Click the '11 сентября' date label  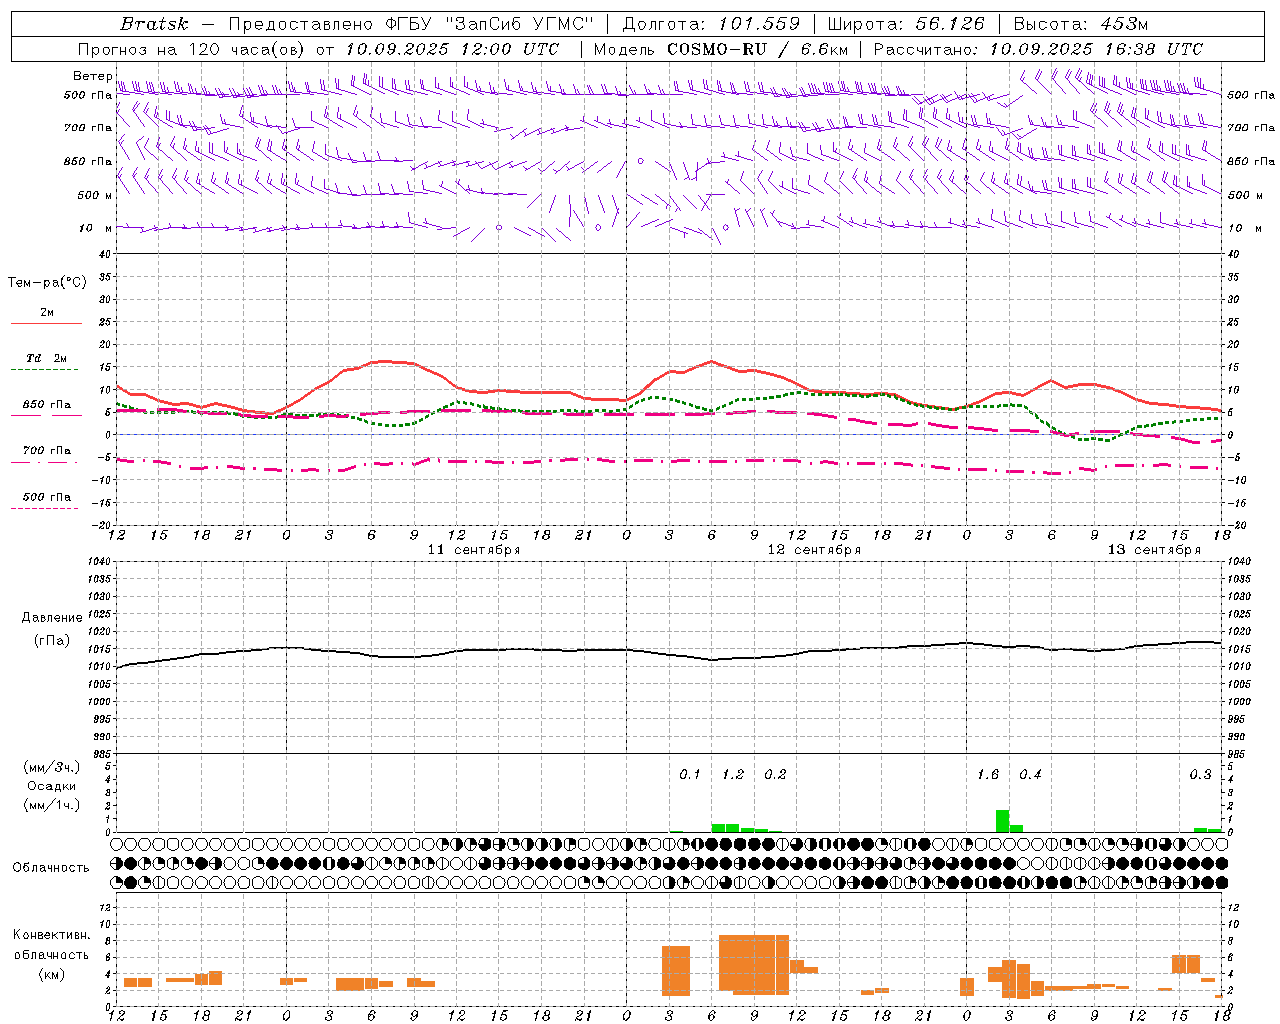[474, 550]
